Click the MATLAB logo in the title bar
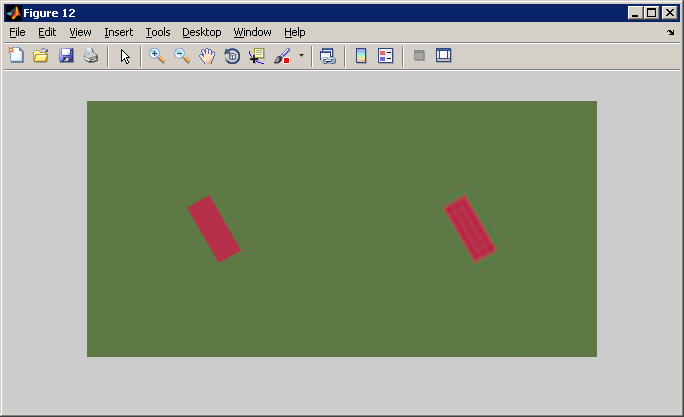The image size is (684, 417). [14, 13]
